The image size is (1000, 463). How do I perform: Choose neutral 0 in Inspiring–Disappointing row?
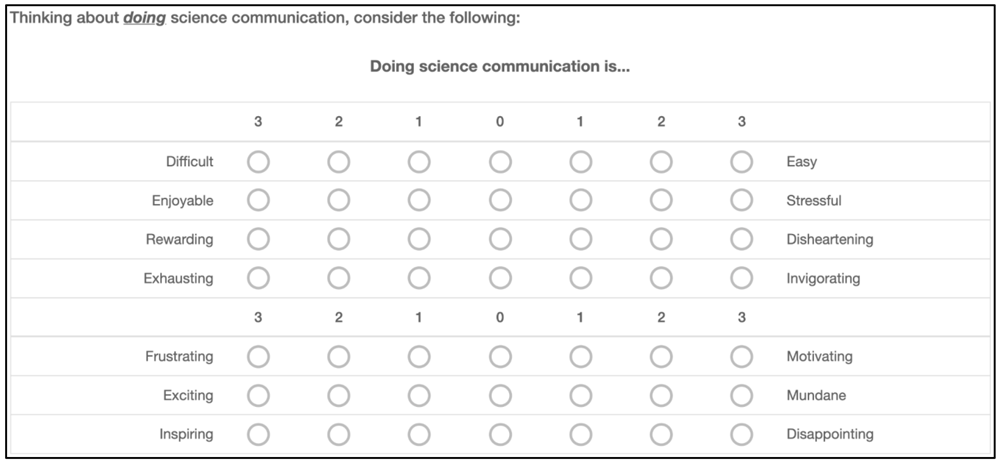pos(500,434)
